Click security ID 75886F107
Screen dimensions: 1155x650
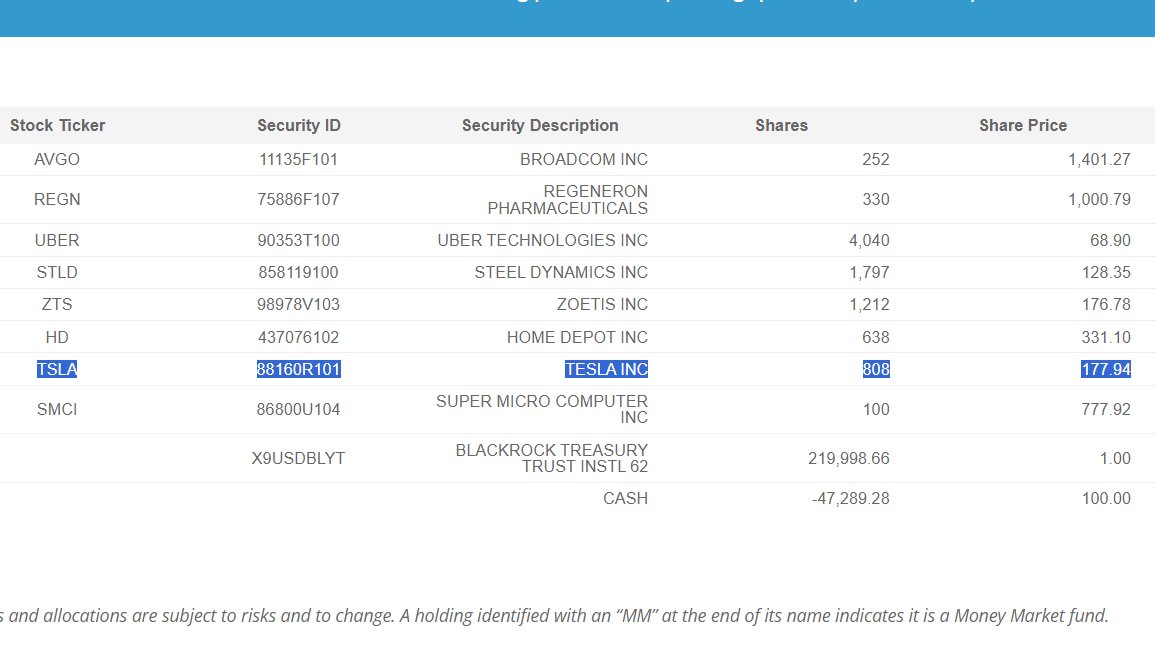click(x=298, y=199)
